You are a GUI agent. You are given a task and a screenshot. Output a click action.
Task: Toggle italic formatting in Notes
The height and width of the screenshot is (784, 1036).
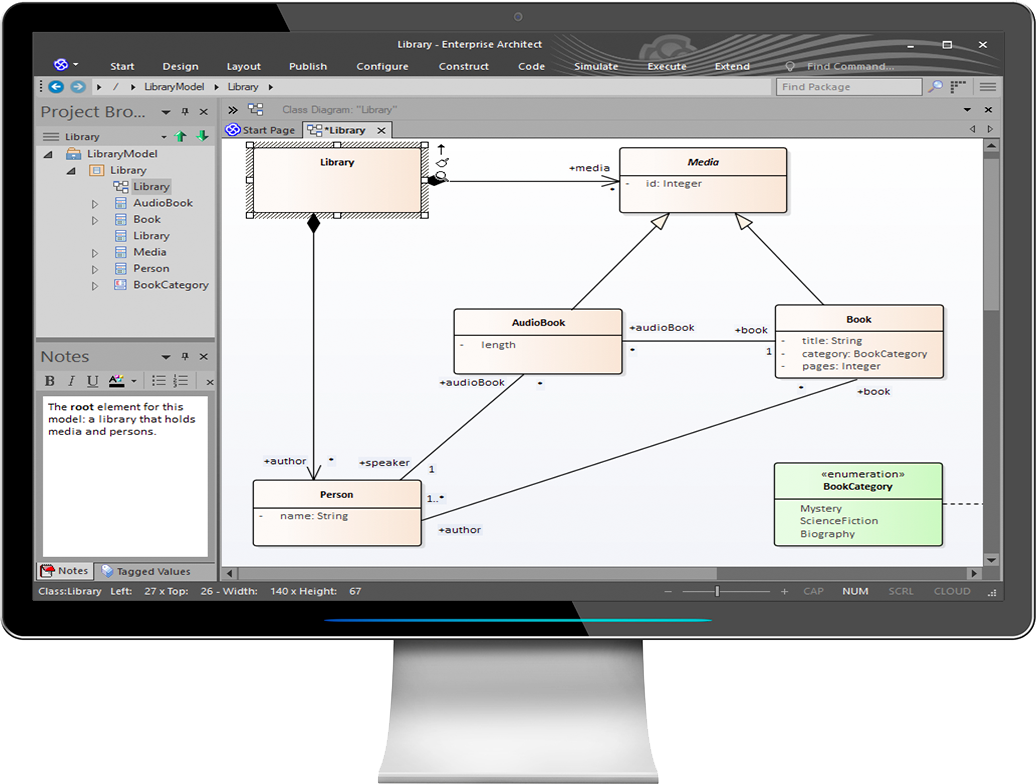[x=71, y=381]
